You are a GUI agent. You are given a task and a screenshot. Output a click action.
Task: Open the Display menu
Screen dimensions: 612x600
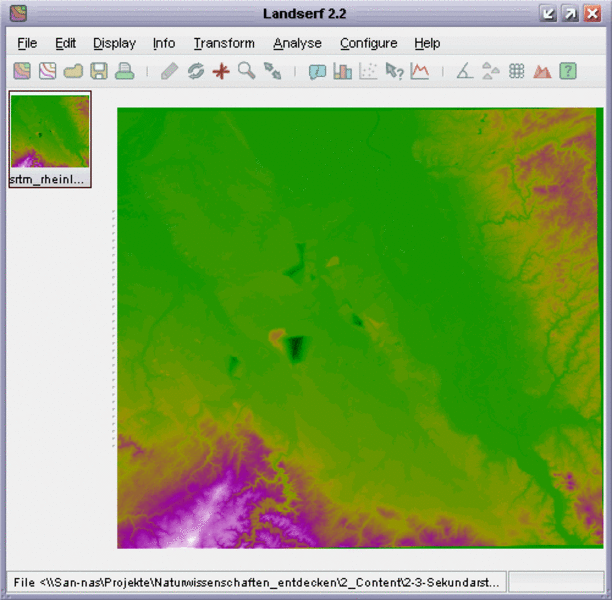114,43
